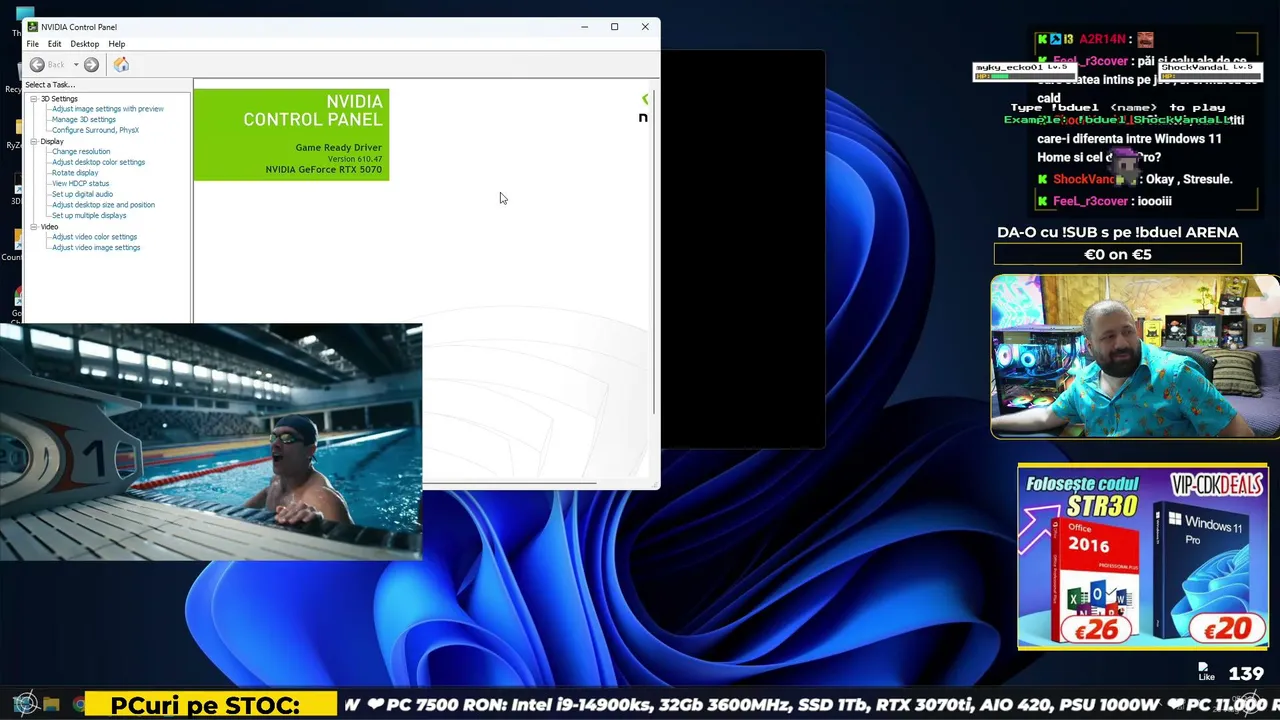Go to the NVIDIA Control Panel home page
The image size is (1280, 720).
tap(121, 65)
